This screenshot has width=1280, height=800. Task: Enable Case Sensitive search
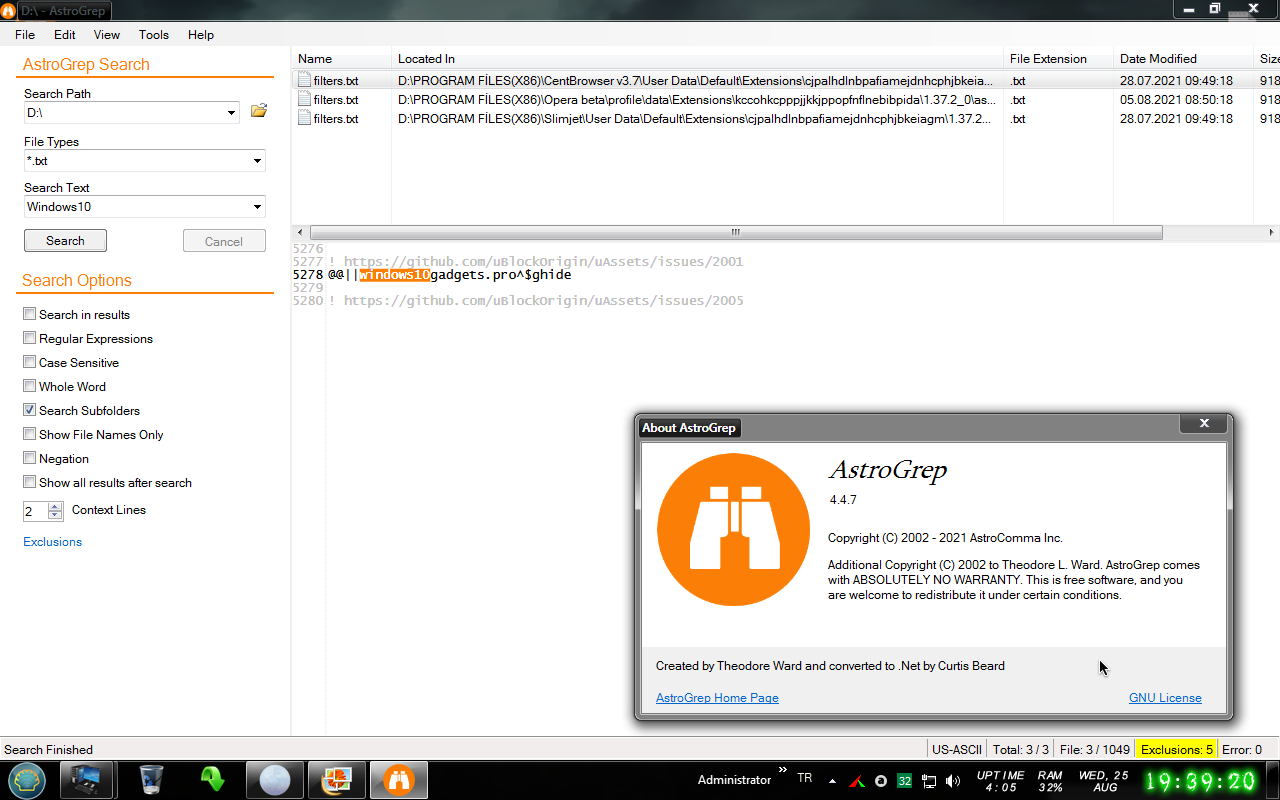click(x=30, y=362)
